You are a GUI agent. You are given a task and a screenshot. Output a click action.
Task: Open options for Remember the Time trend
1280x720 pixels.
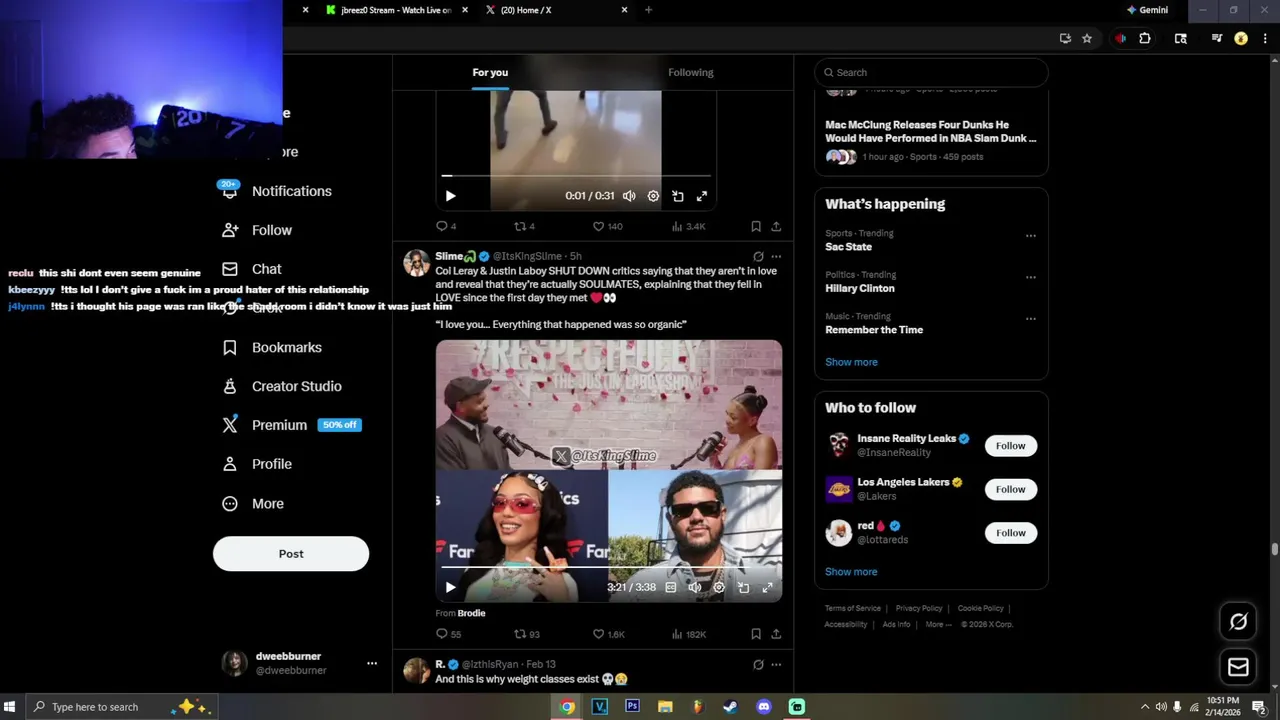1030,319
